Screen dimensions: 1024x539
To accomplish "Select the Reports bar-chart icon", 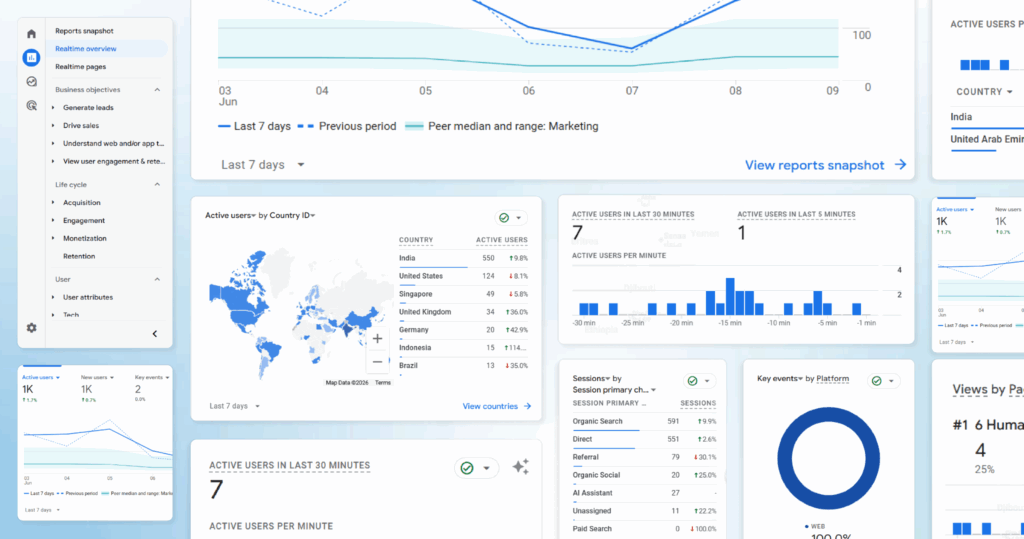I will (x=31, y=57).
